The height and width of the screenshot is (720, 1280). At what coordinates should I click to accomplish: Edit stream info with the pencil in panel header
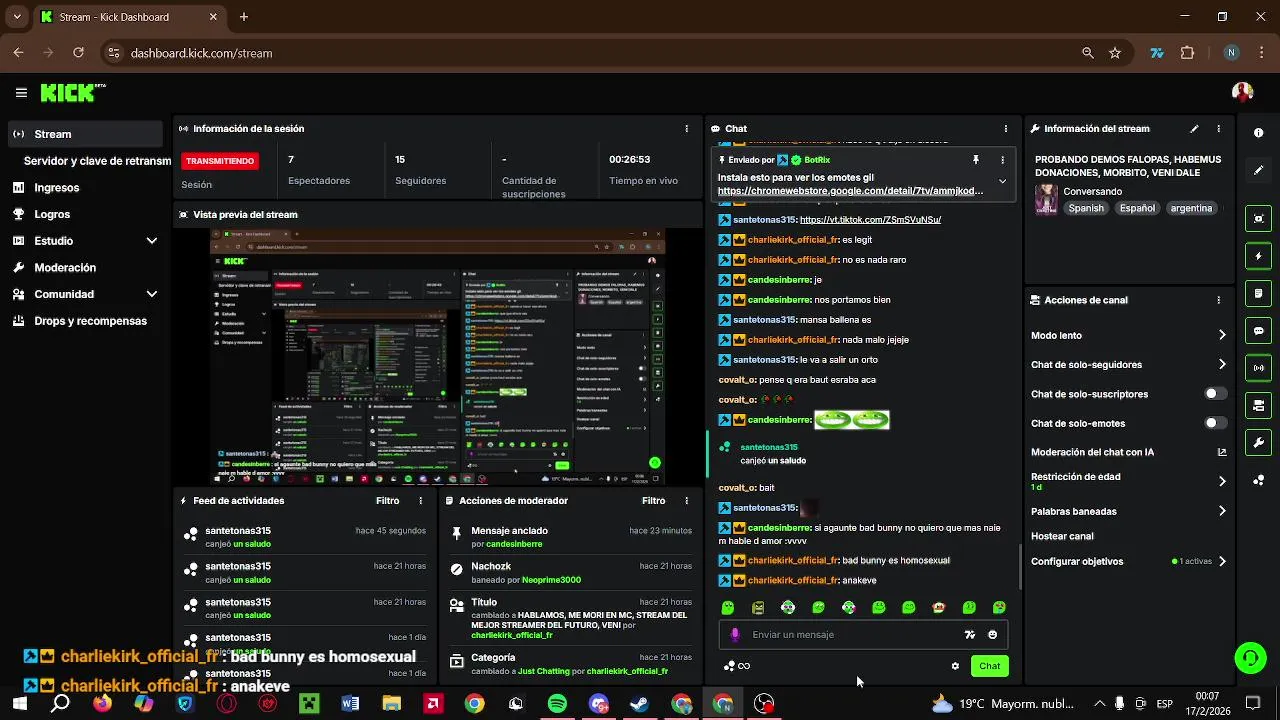click(x=1194, y=129)
